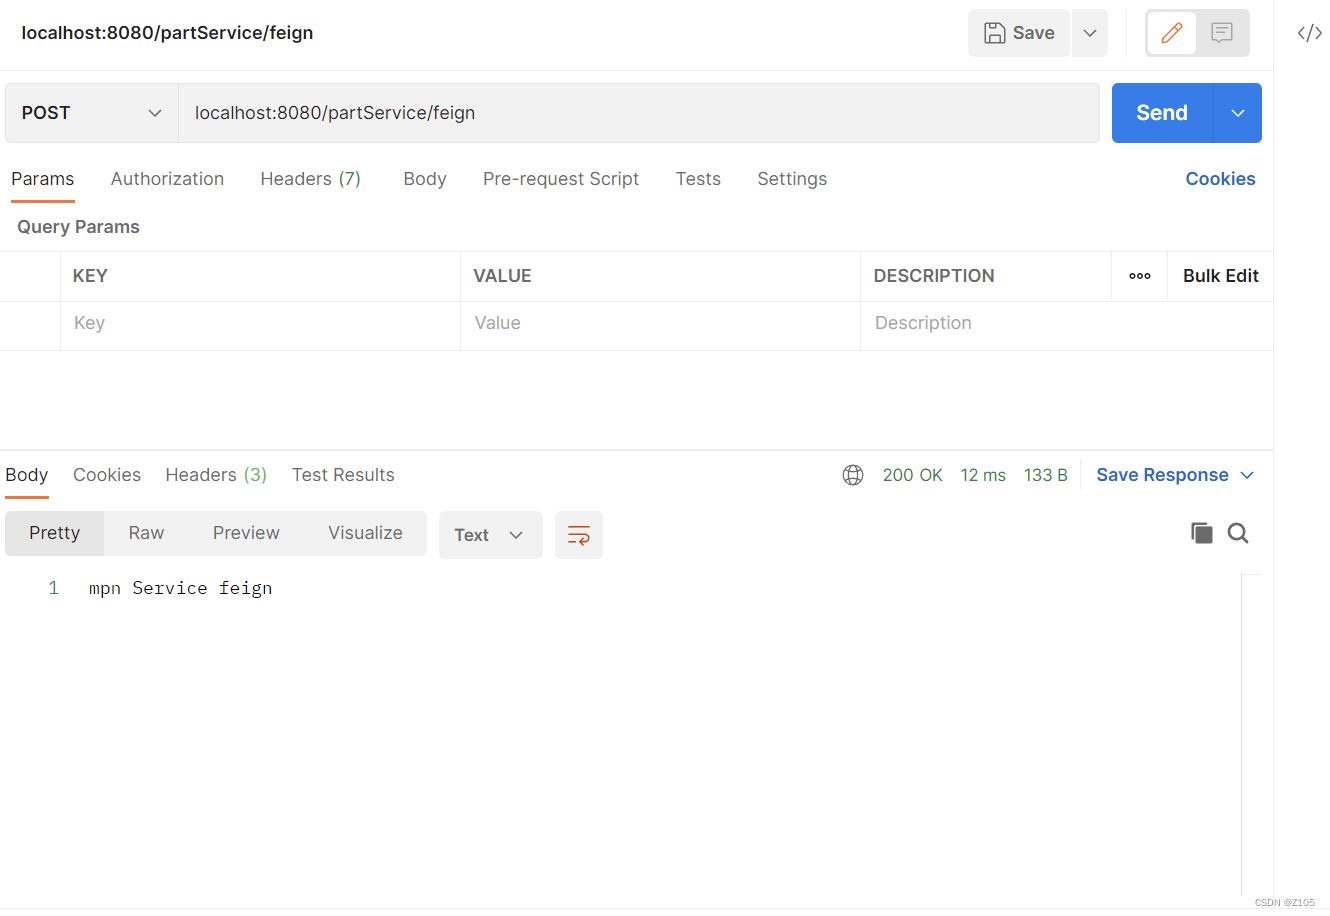Expand the Save Response dropdown chevron
The height and width of the screenshot is (916, 1330).
[1247, 475]
